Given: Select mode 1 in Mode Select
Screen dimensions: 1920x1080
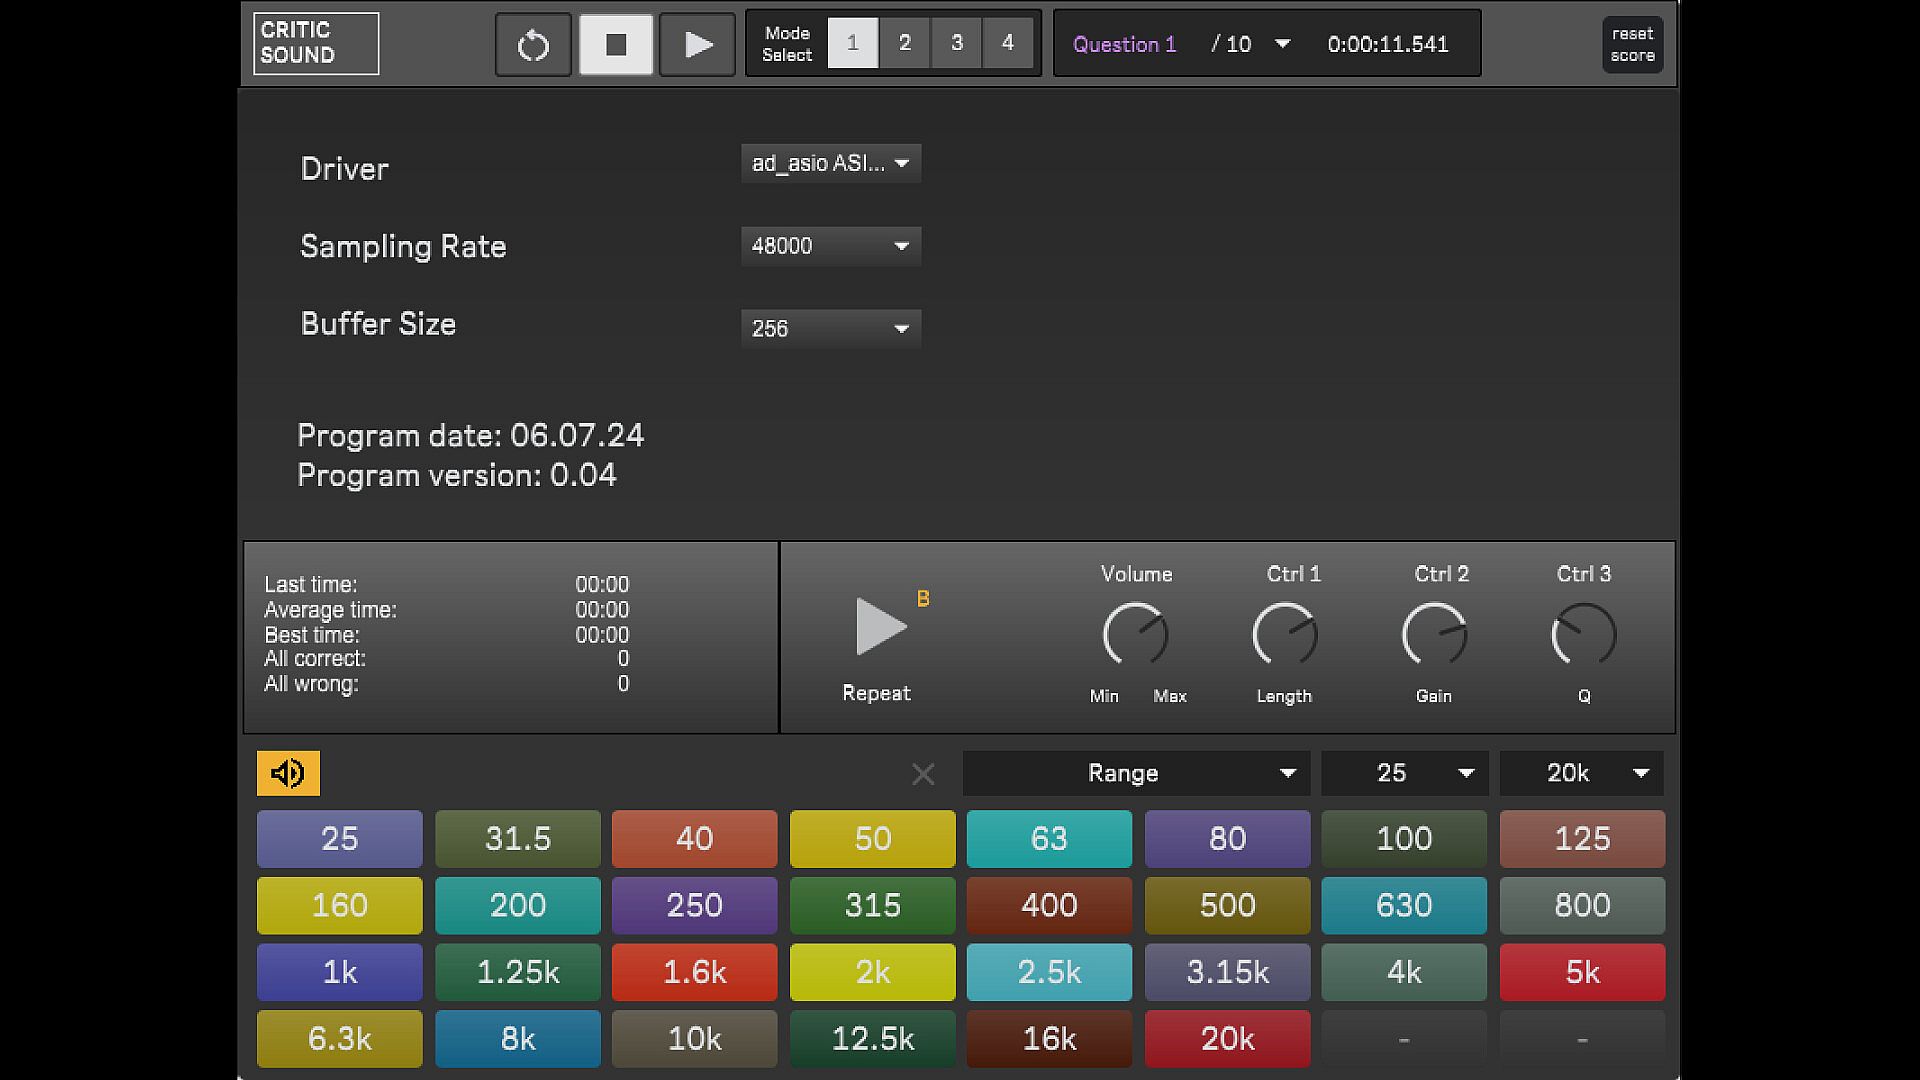Looking at the screenshot, I should (852, 43).
